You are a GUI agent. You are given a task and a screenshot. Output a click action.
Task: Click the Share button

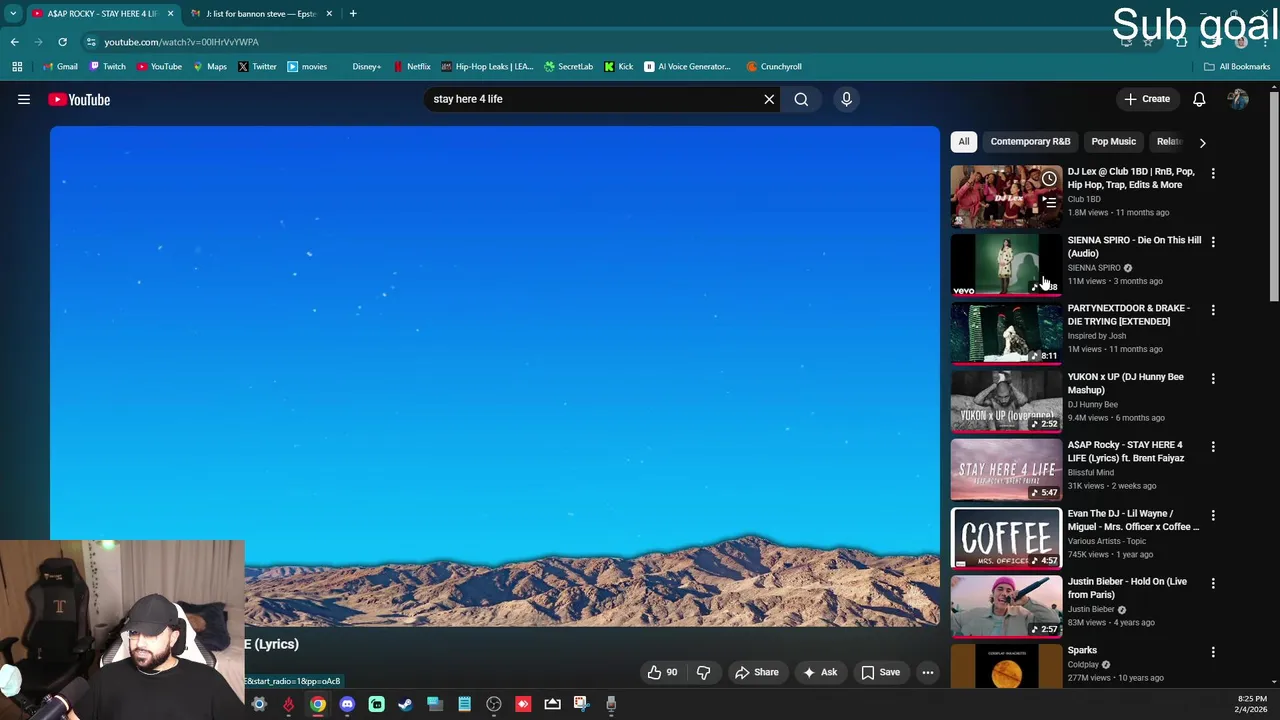756,672
